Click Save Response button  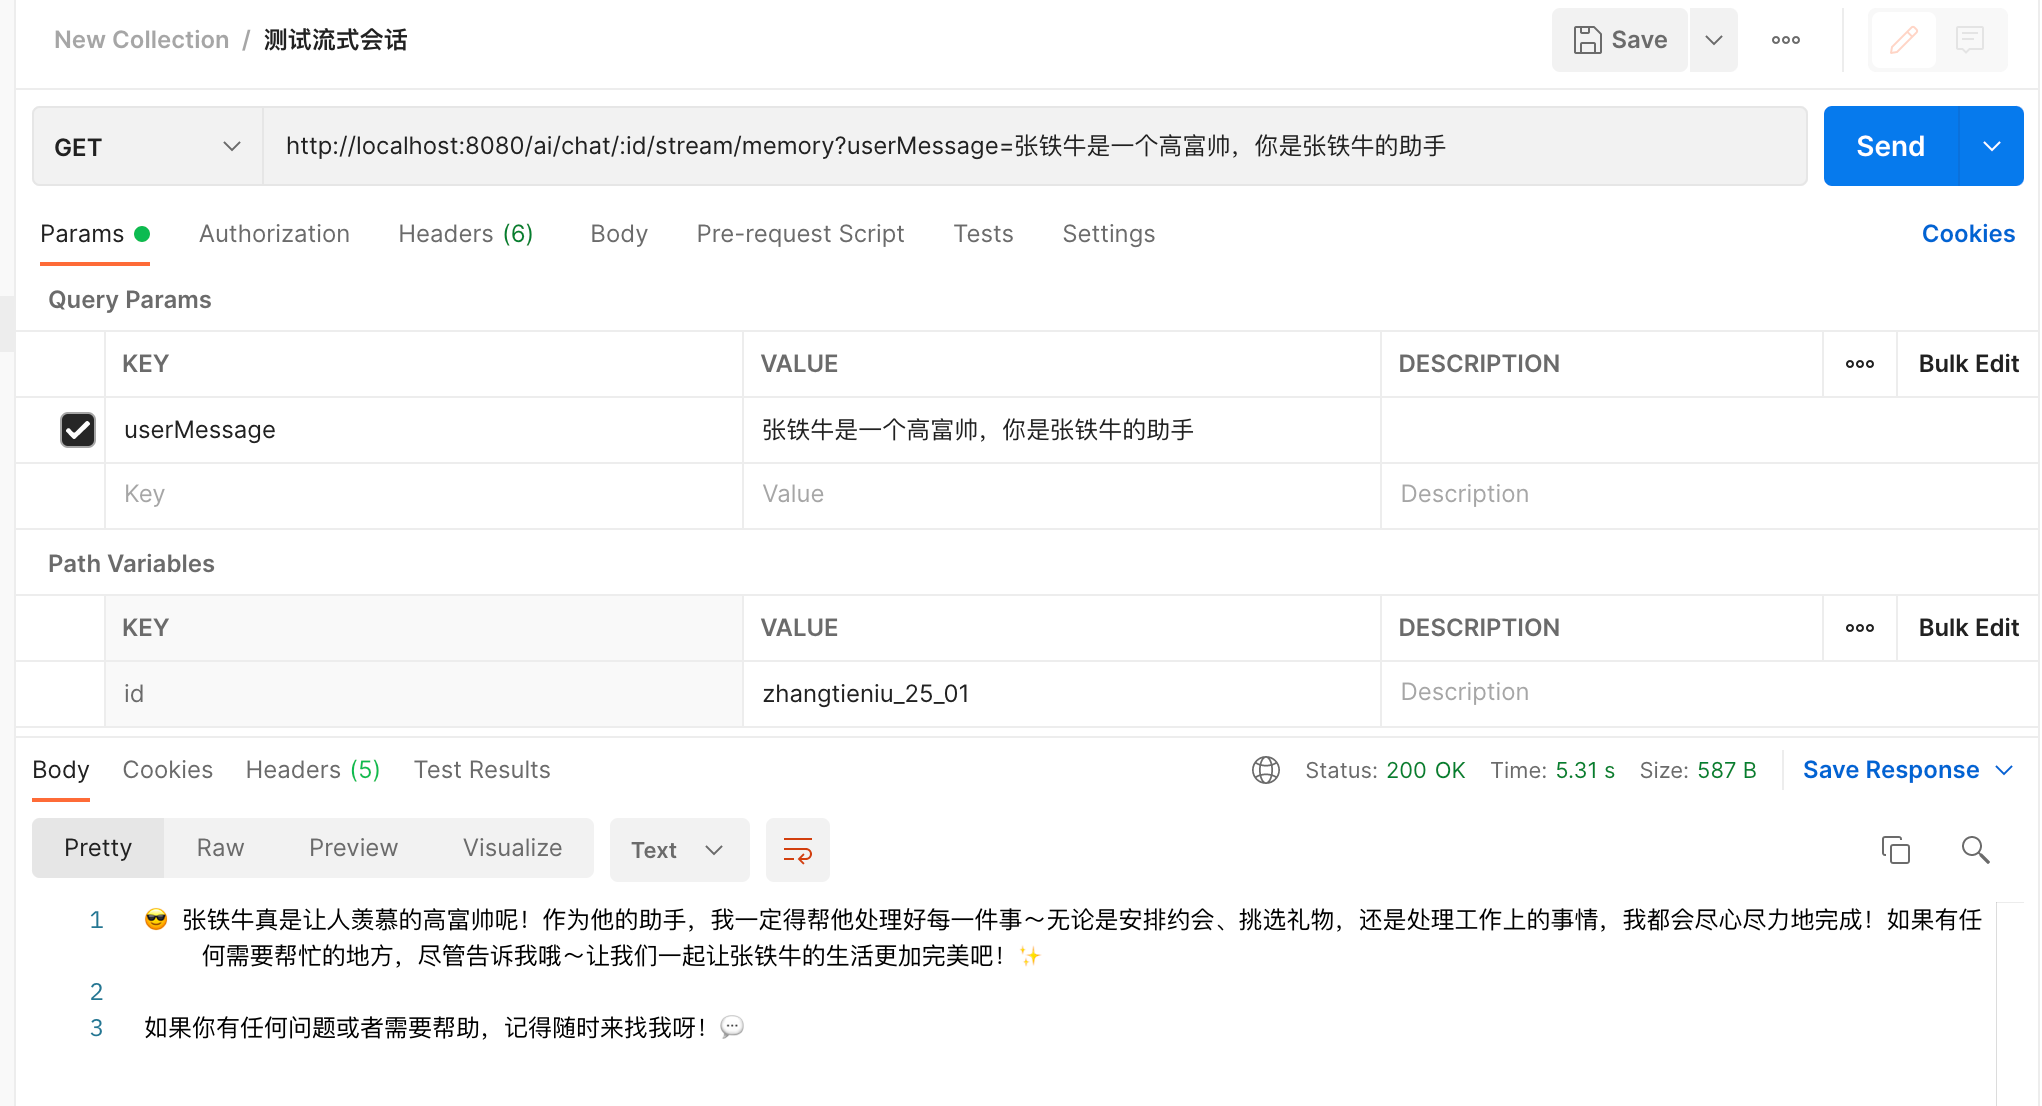1890,770
